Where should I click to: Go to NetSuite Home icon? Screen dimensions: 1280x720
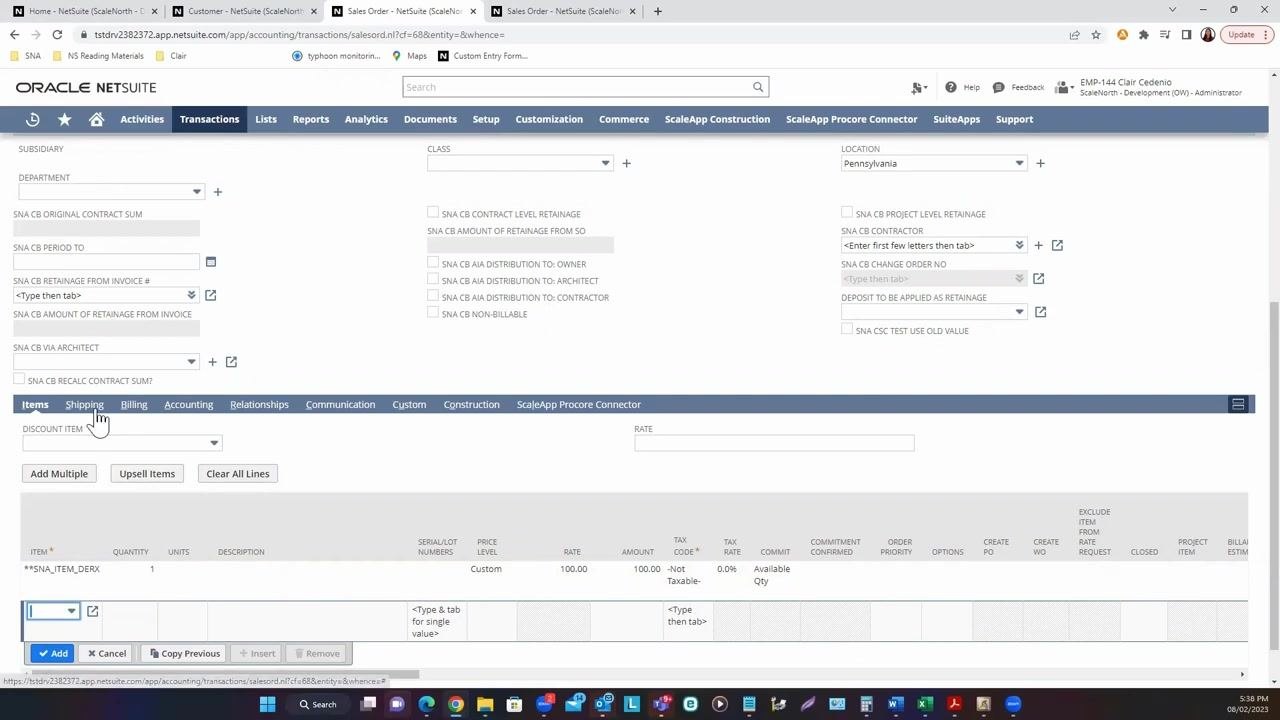pos(96,119)
